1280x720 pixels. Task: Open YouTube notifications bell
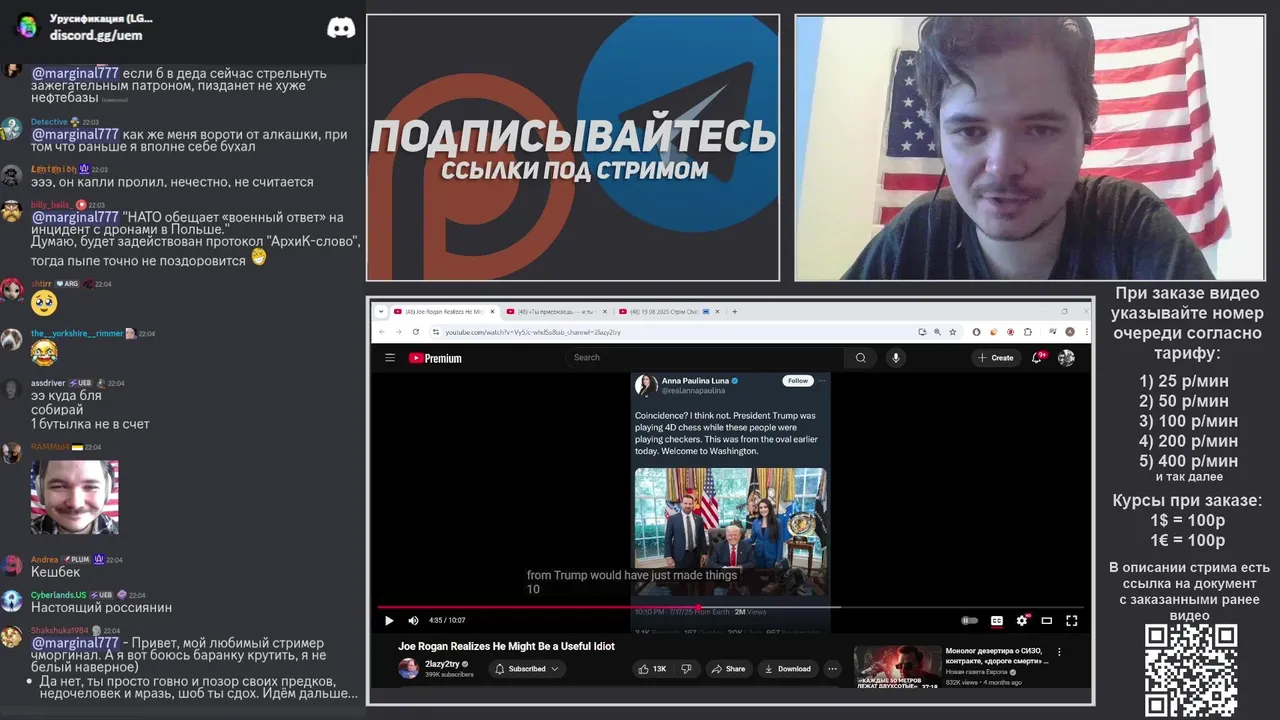pos(1038,357)
